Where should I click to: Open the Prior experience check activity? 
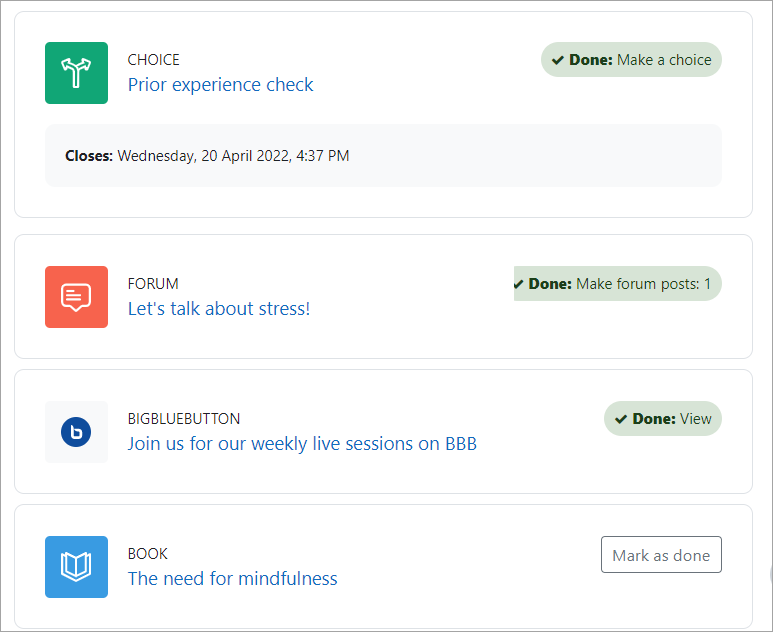[220, 85]
